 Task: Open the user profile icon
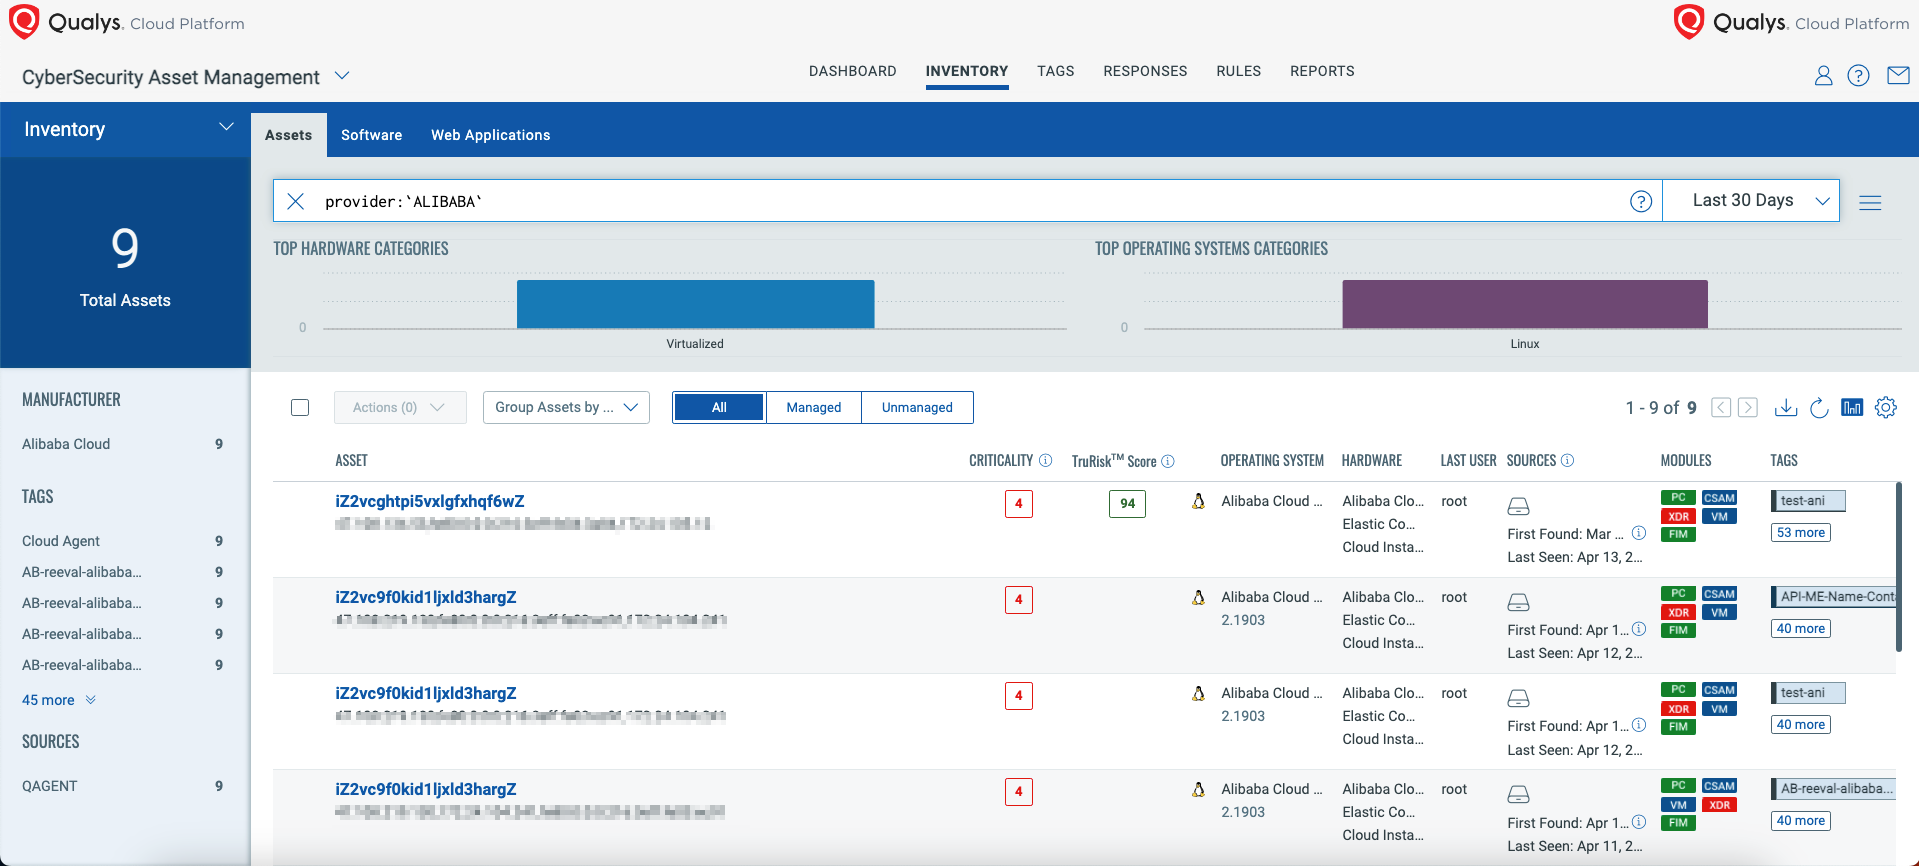click(1823, 76)
